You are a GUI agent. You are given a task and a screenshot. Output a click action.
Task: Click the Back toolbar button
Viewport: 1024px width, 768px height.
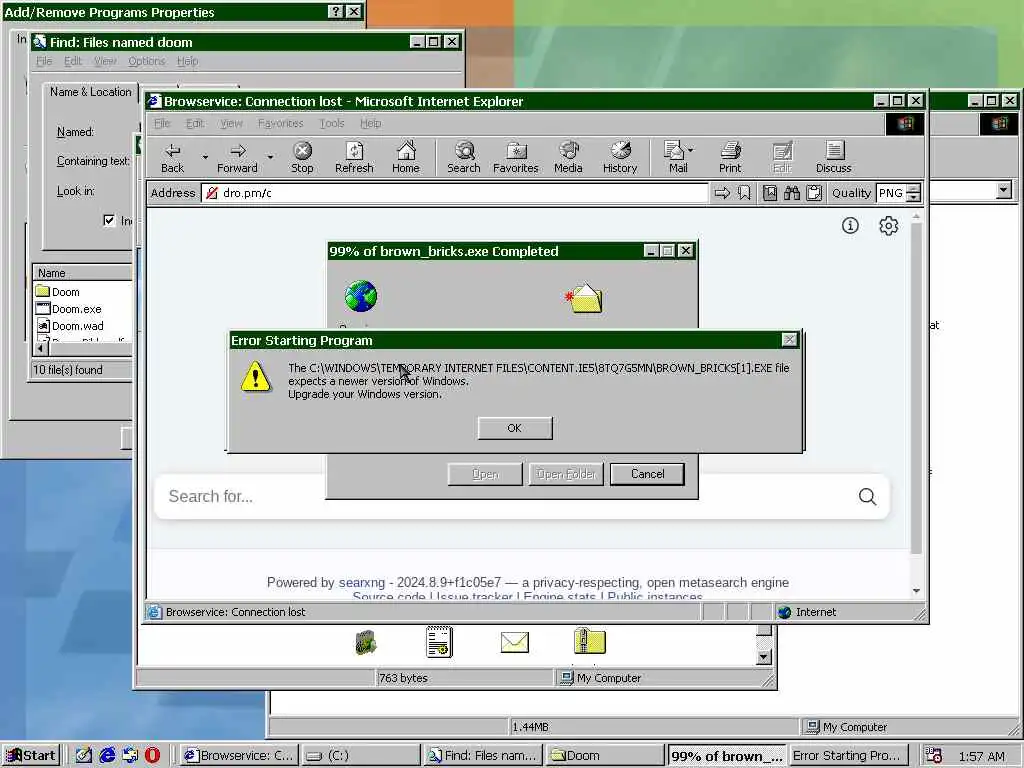172,158
